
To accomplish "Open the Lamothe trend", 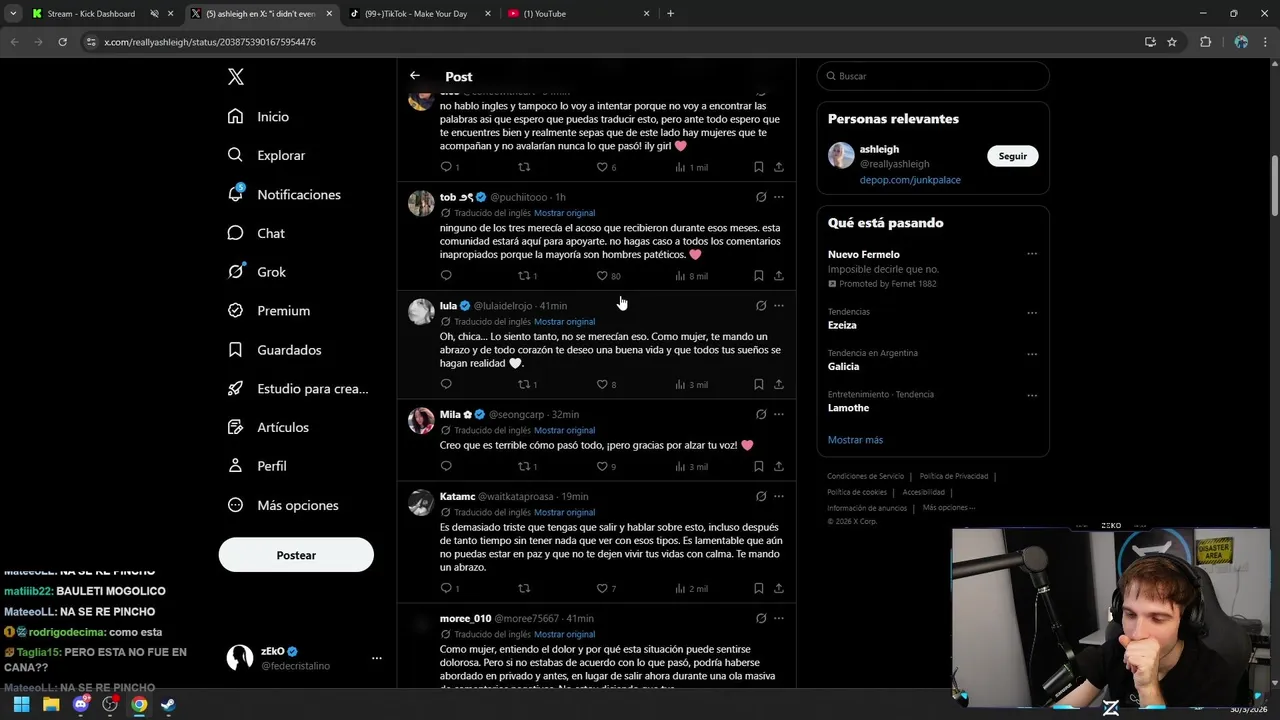I will click(848, 408).
